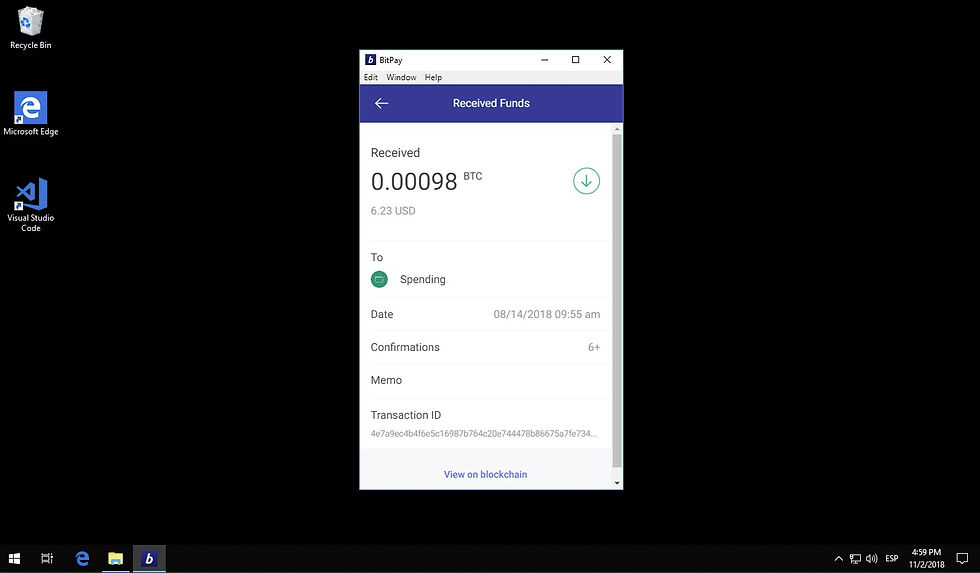The image size is (980, 573).
Task: Open Task View in the taskbar
Action: pos(47,558)
